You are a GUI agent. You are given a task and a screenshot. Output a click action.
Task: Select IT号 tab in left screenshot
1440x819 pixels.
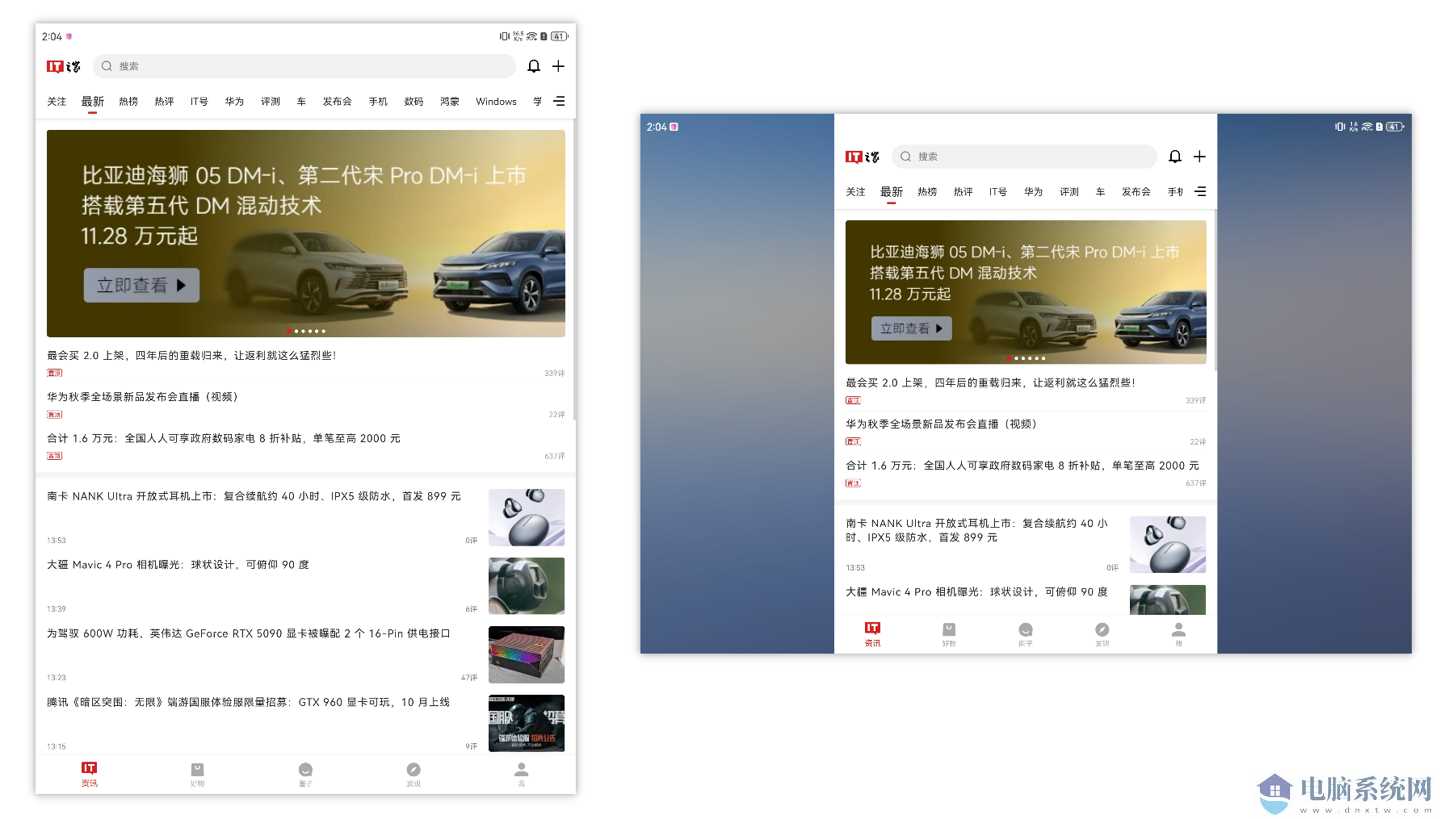point(199,101)
